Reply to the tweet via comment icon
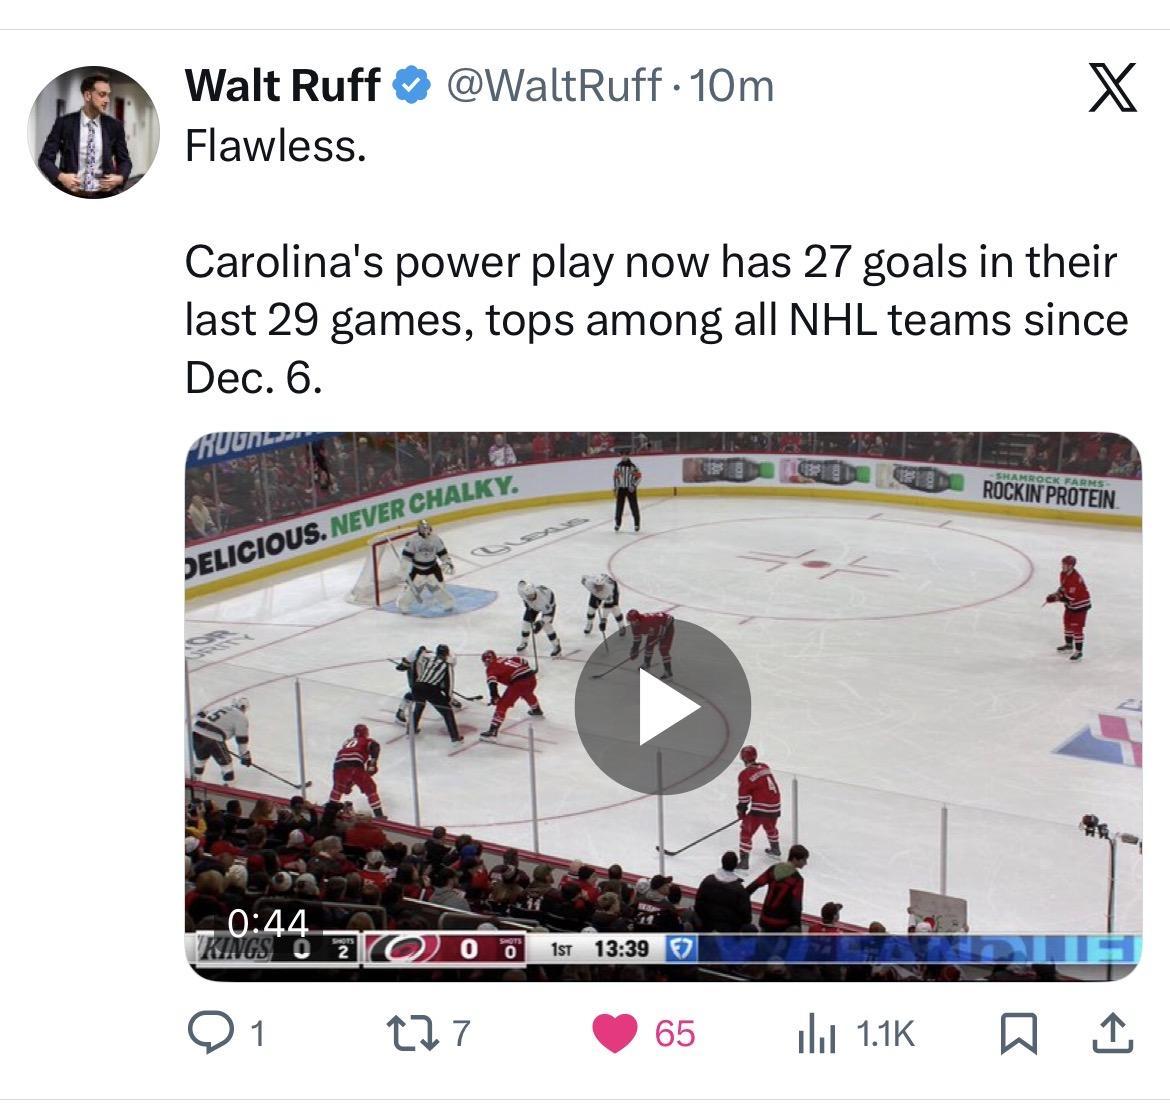Viewport: 1170px width, 1109px height. 210,1033
